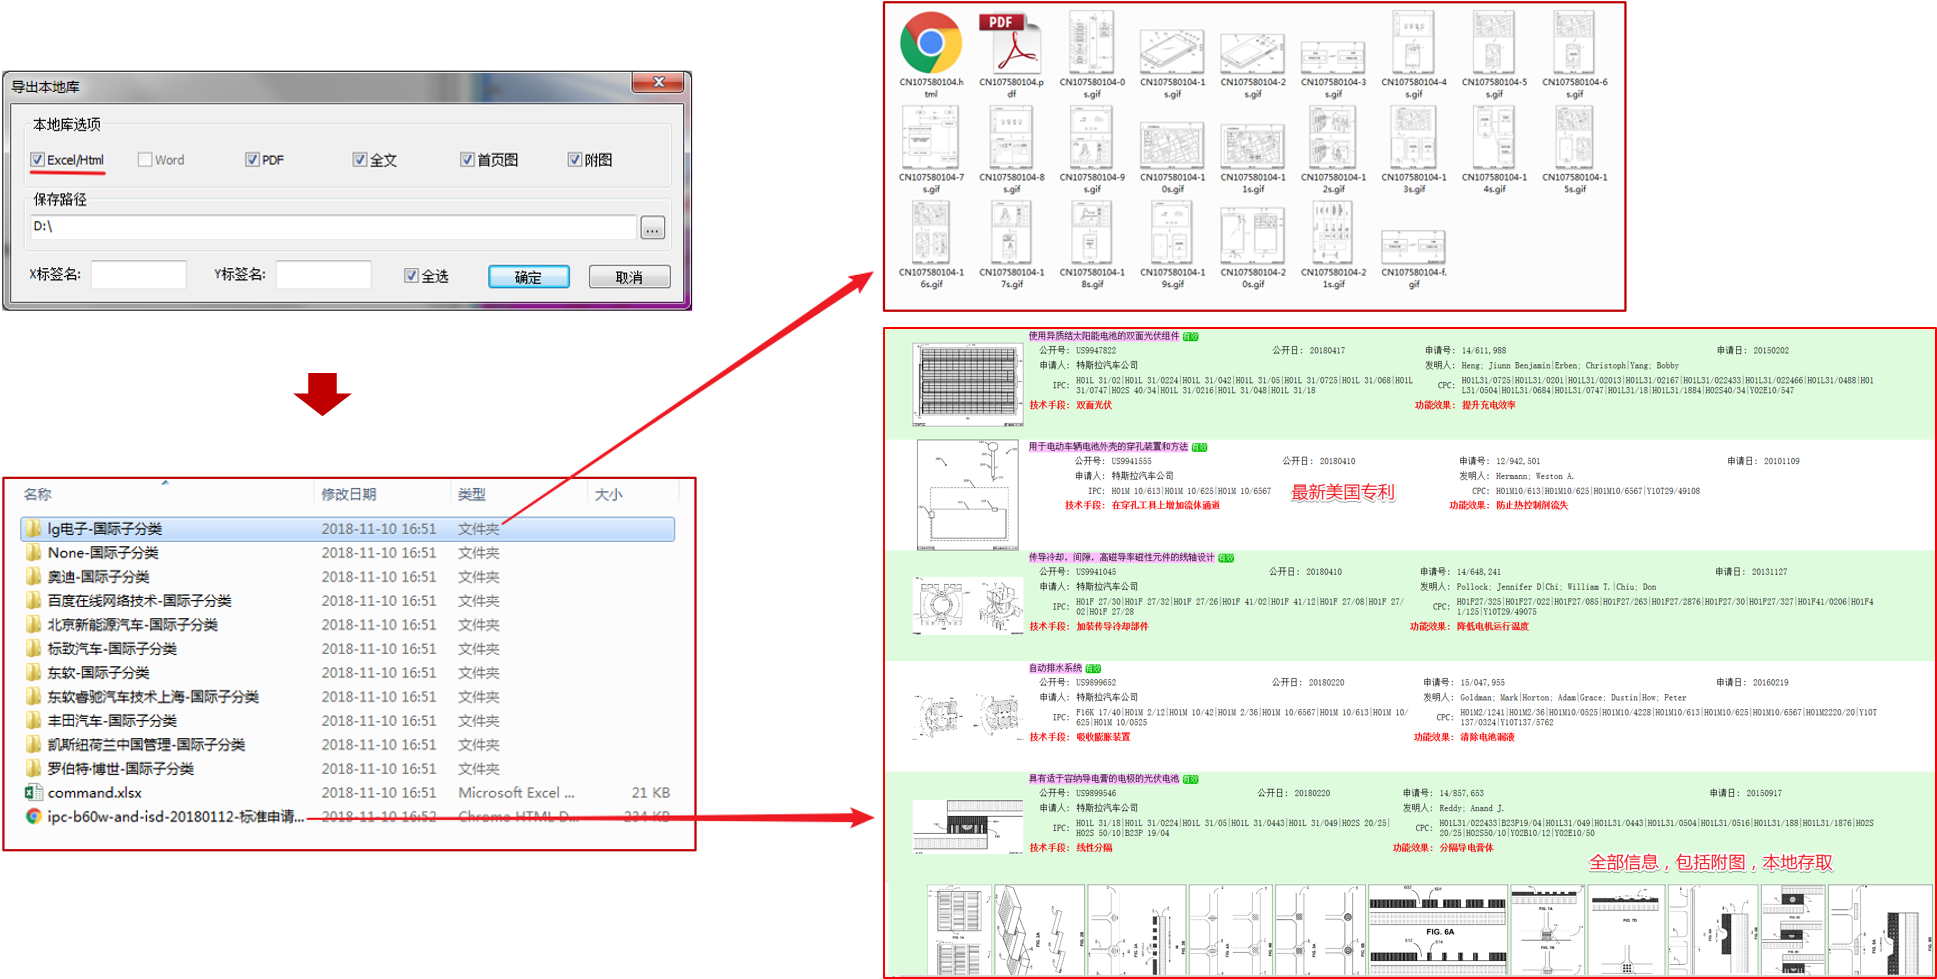Click the X标签名 input field
Image resolution: width=1937 pixels, height=979 pixels.
point(138,275)
